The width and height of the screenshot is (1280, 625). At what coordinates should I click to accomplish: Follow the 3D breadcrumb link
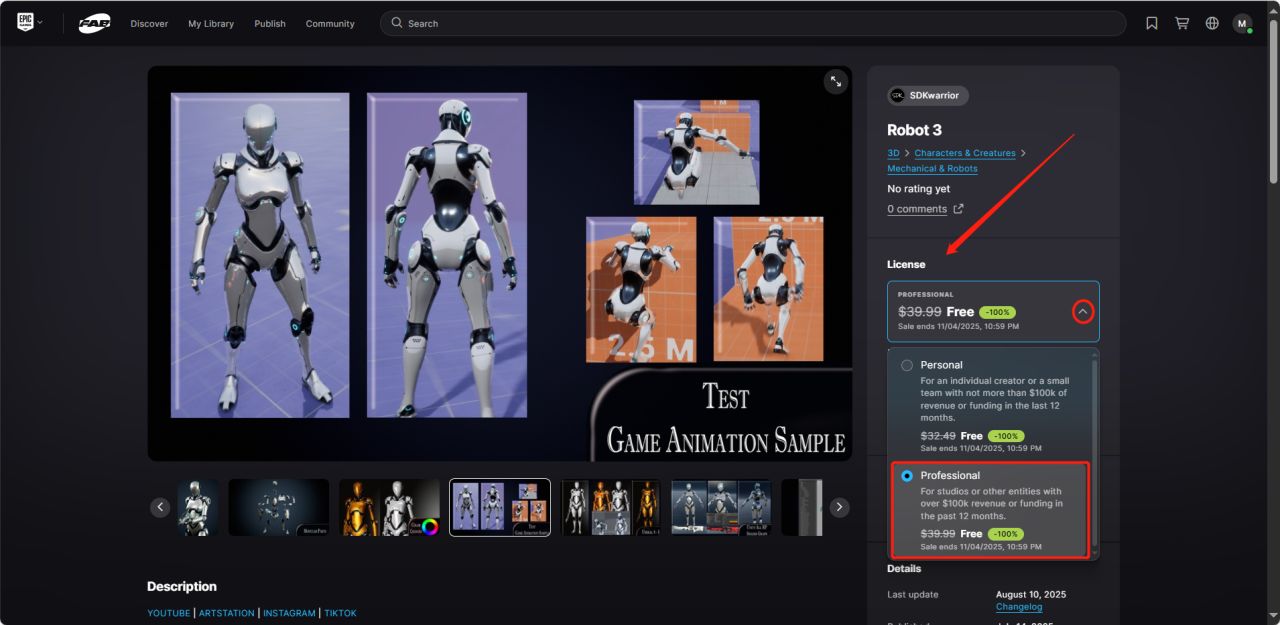(893, 153)
